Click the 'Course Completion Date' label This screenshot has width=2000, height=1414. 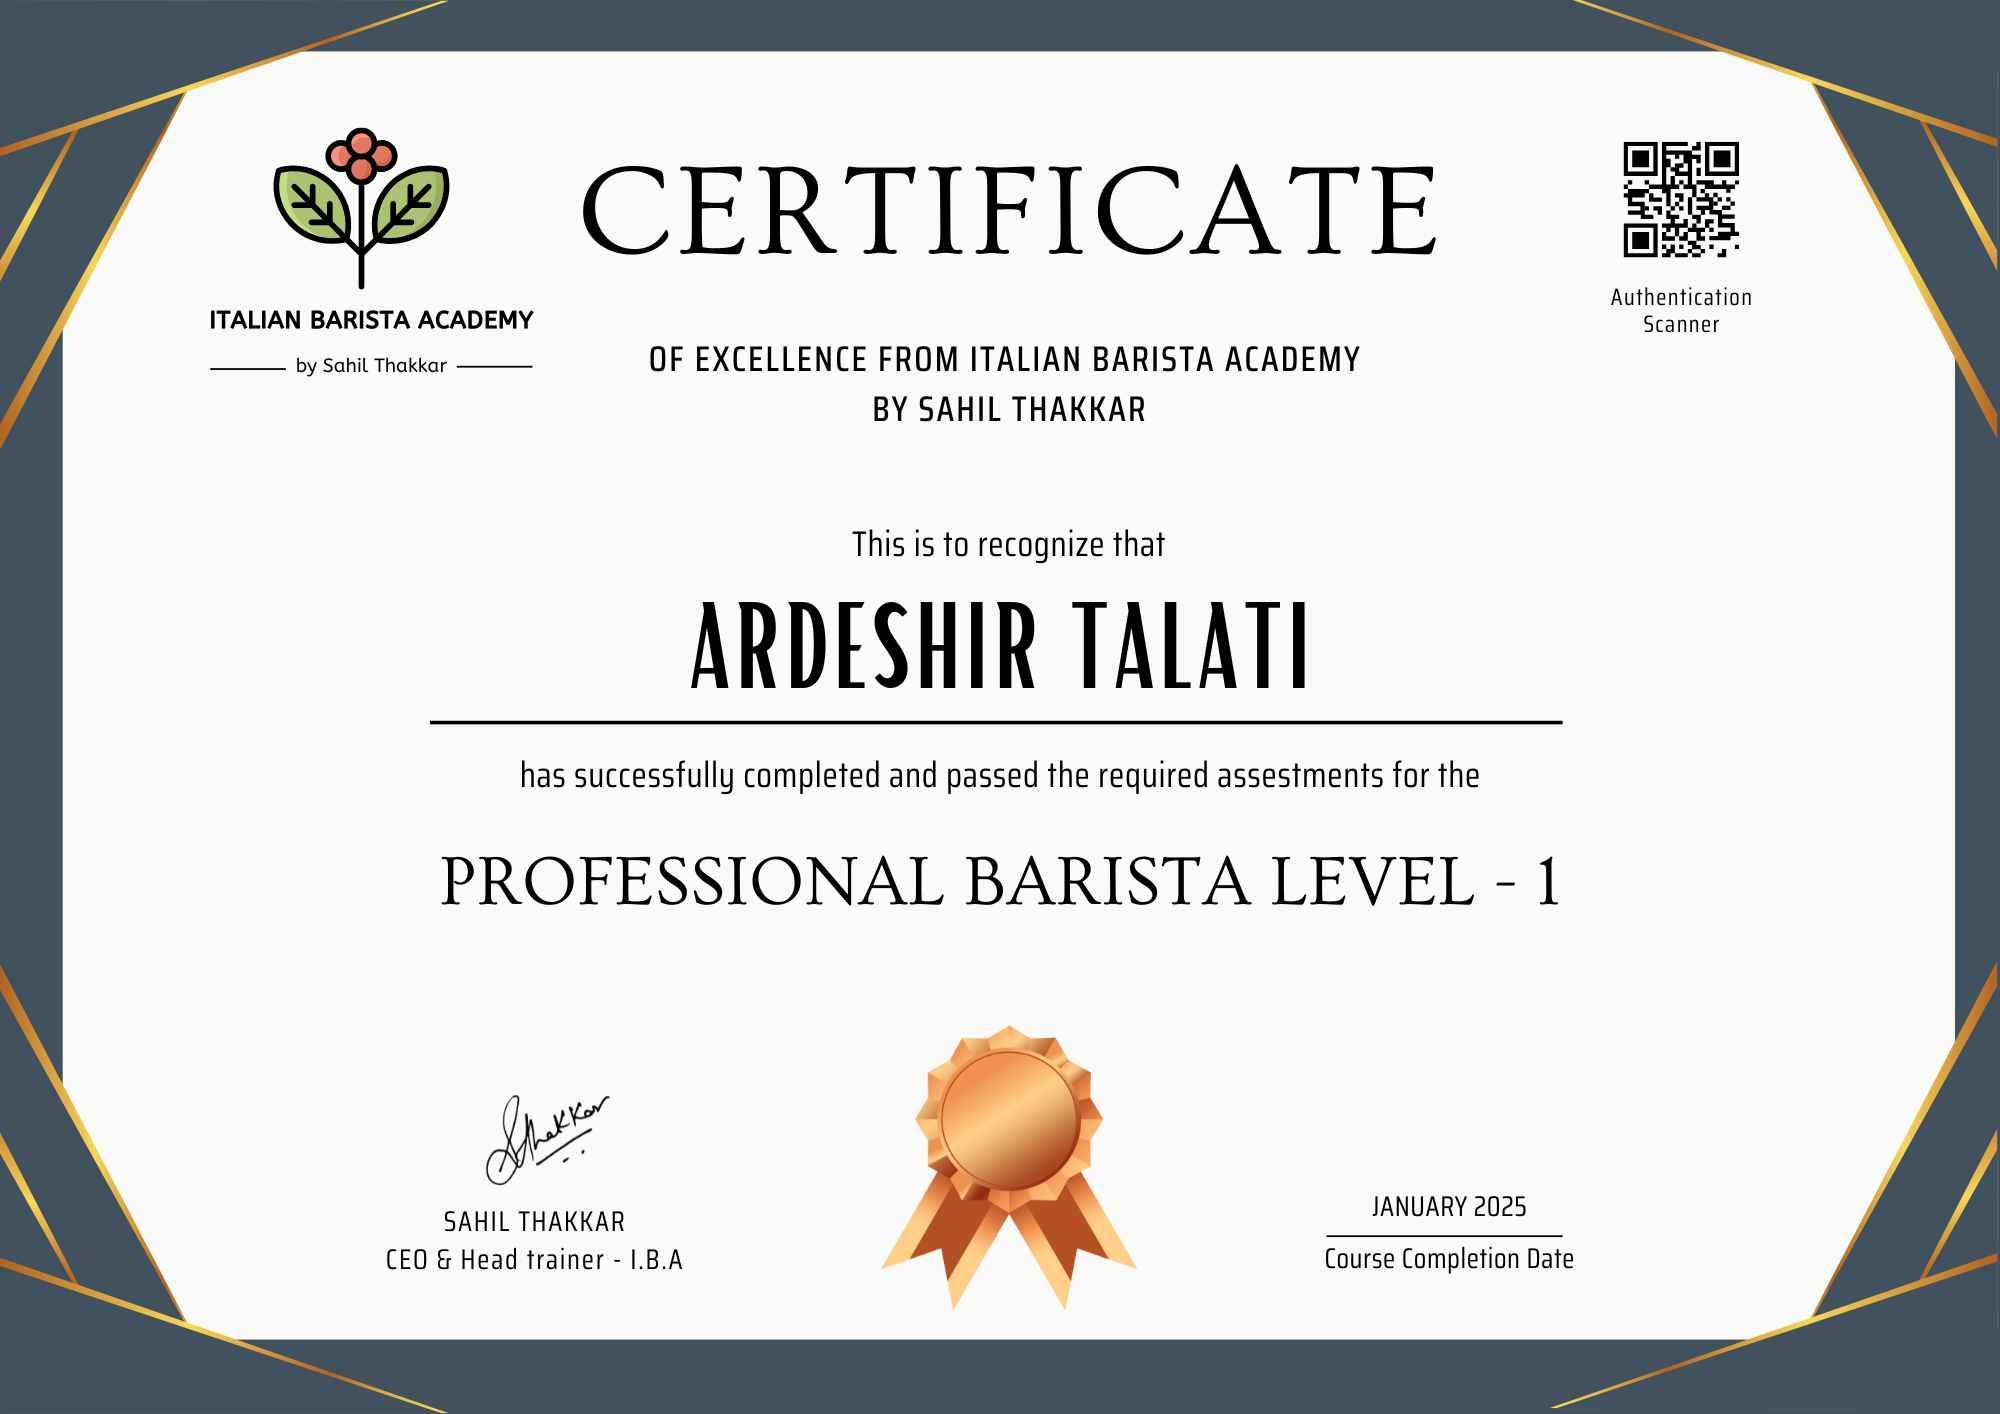(1448, 1259)
